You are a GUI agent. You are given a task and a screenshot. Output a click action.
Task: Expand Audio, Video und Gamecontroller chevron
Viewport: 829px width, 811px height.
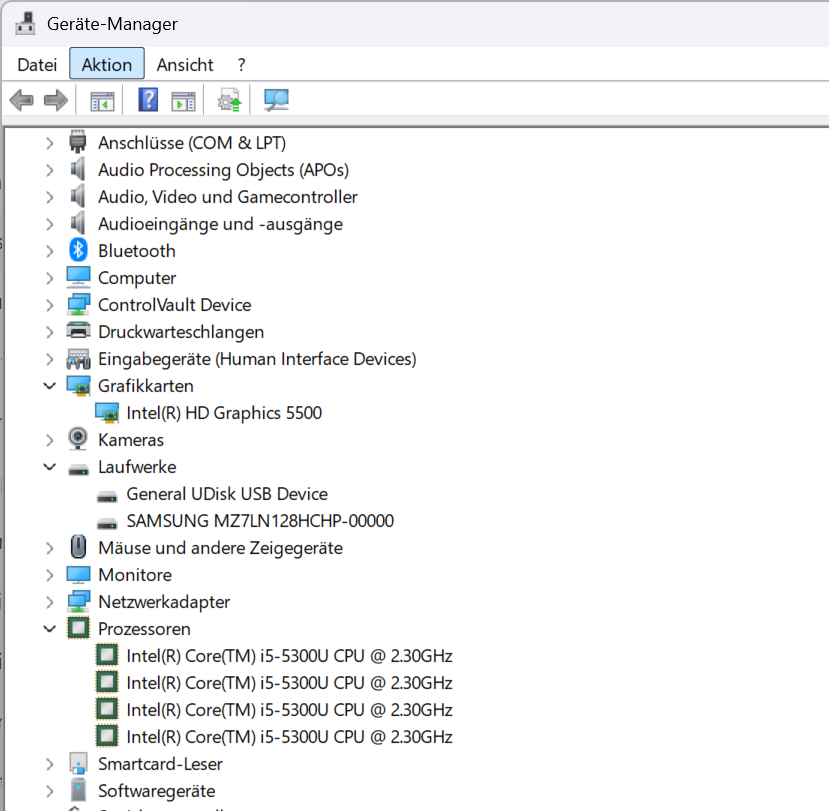[49, 197]
